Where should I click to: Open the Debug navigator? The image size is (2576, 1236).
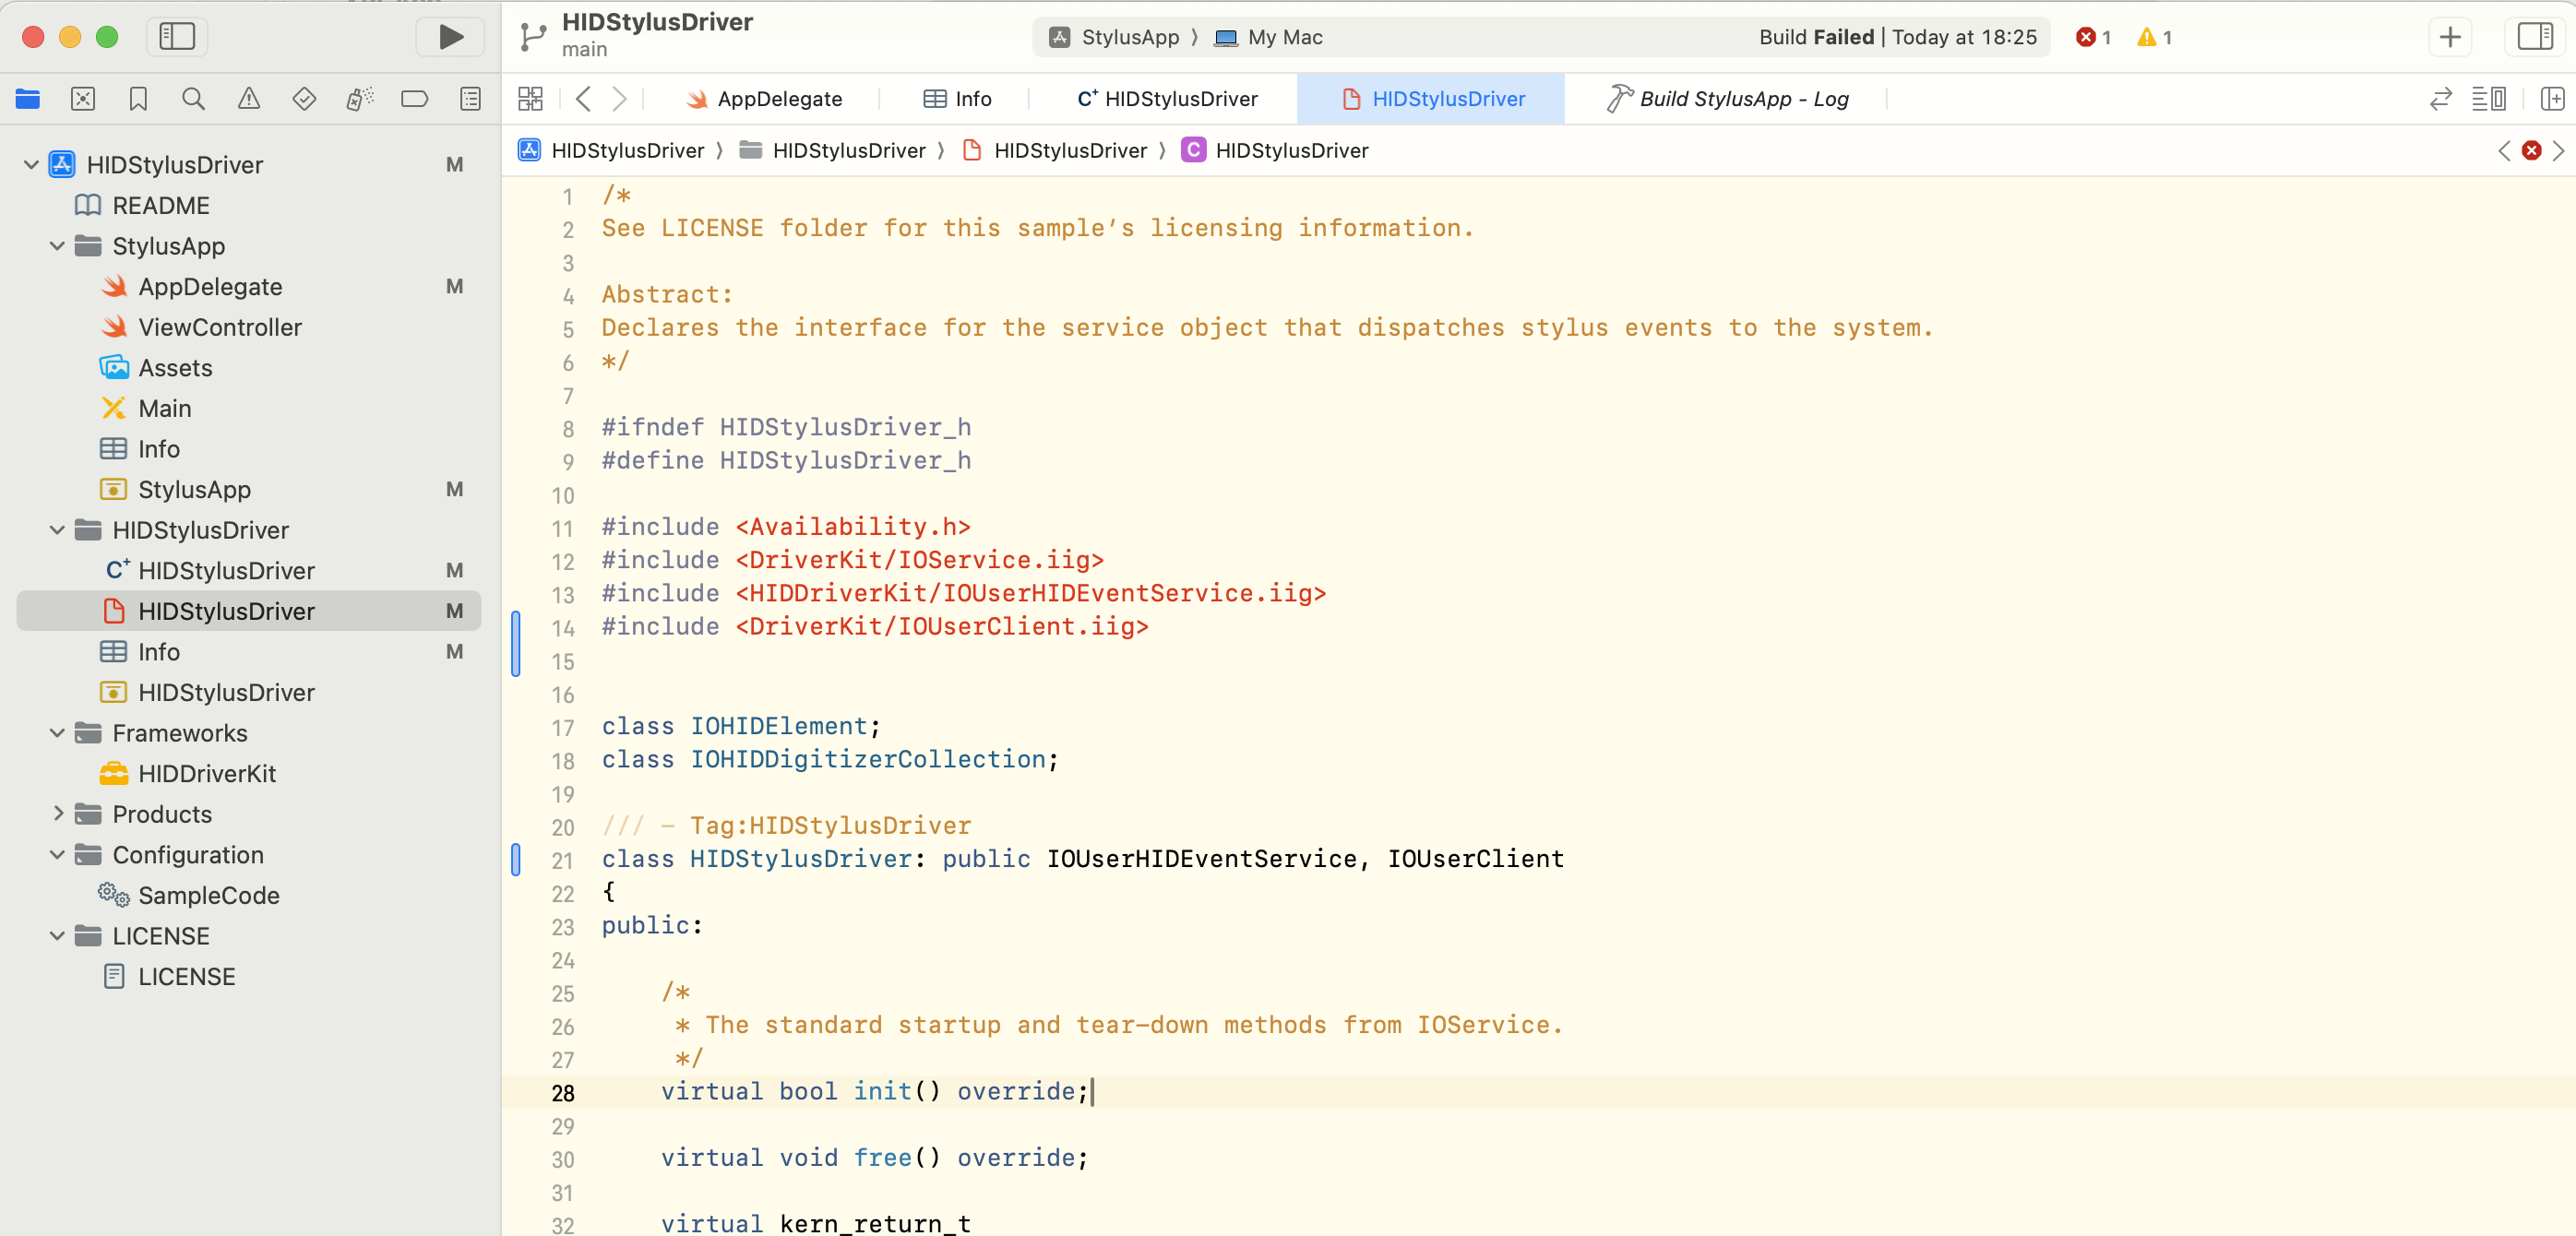(x=359, y=98)
